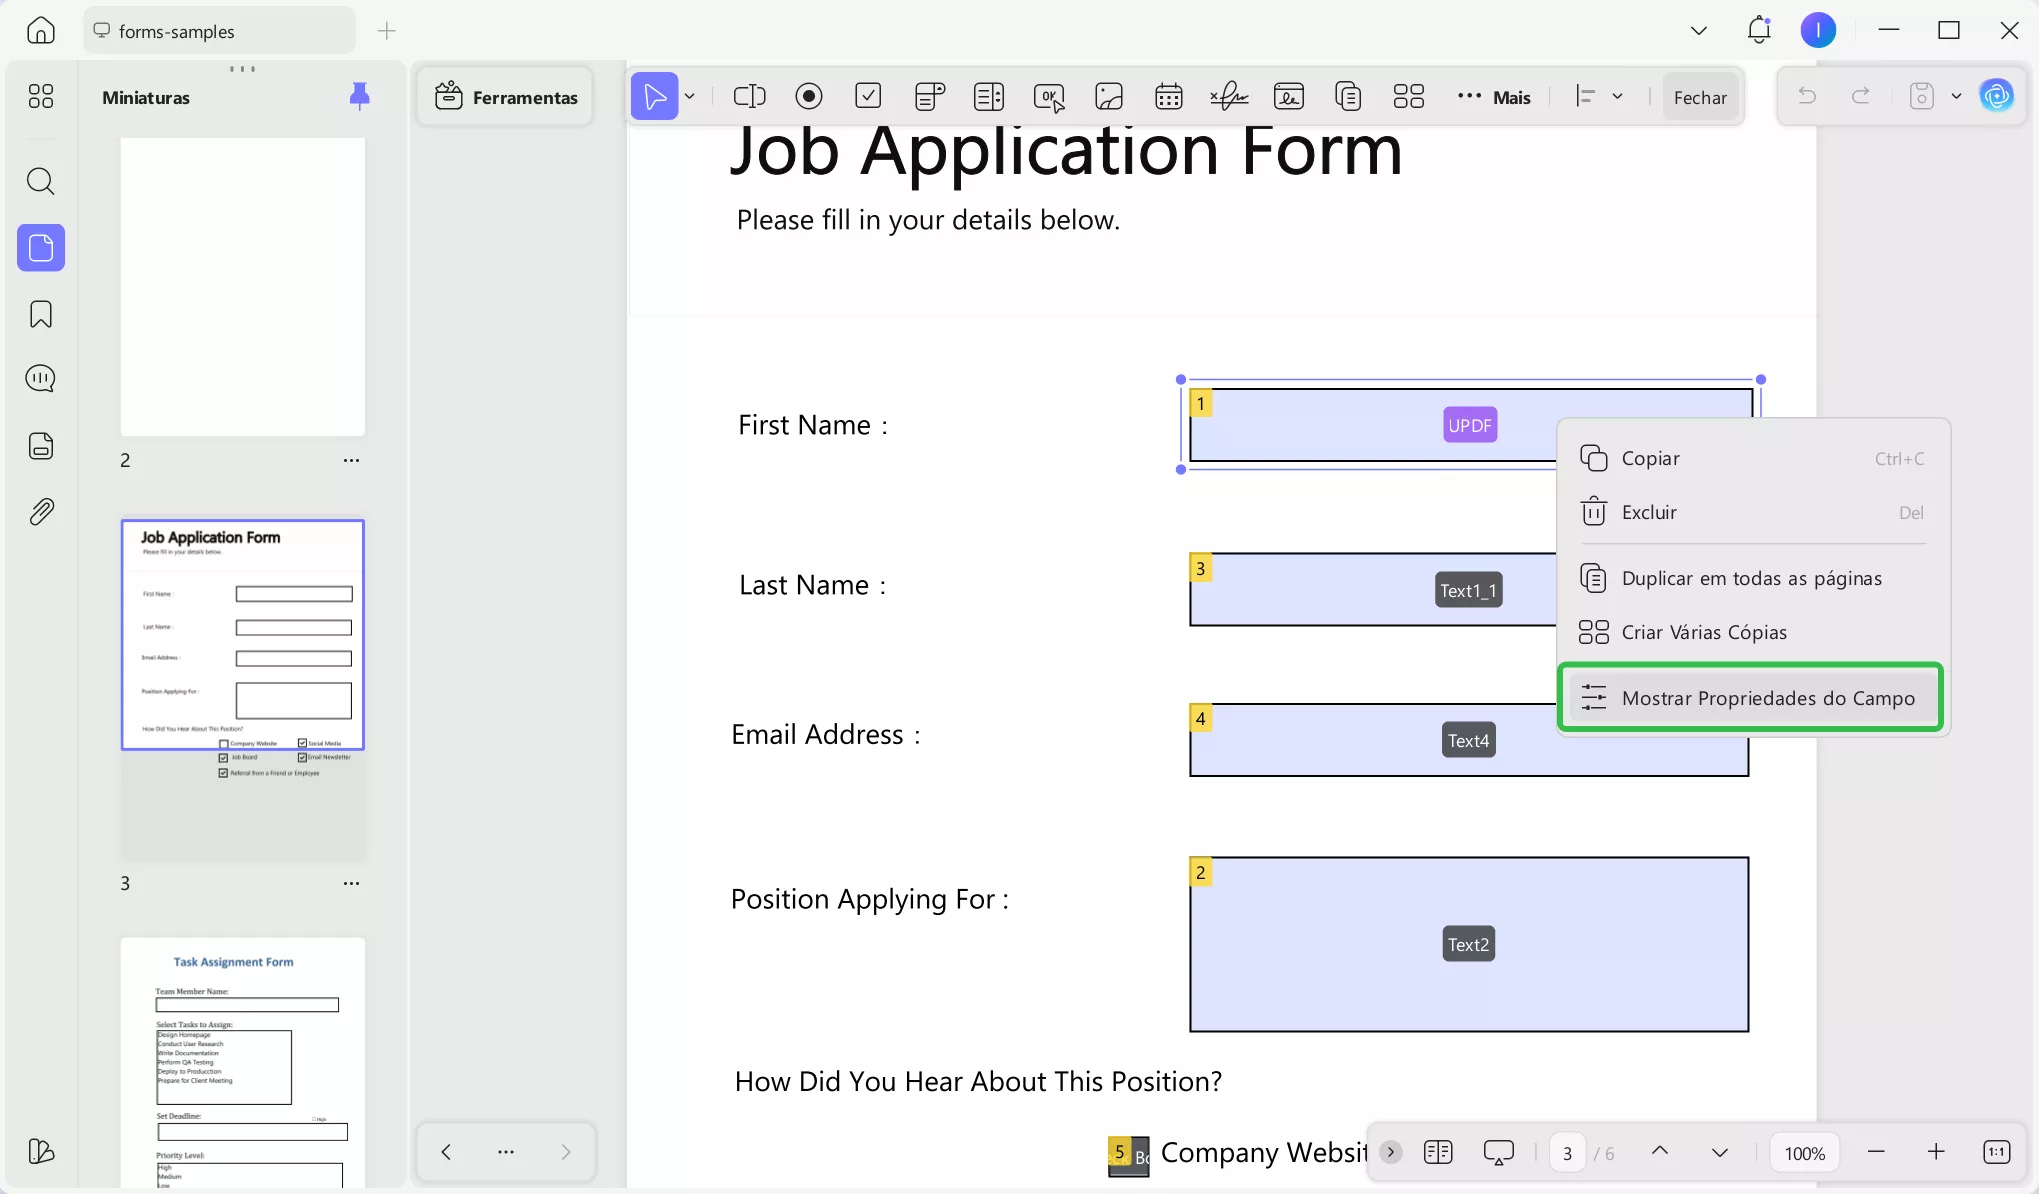Toggle the 1:1 actual size button
Image resolution: width=2039 pixels, height=1194 pixels.
click(x=1996, y=1152)
